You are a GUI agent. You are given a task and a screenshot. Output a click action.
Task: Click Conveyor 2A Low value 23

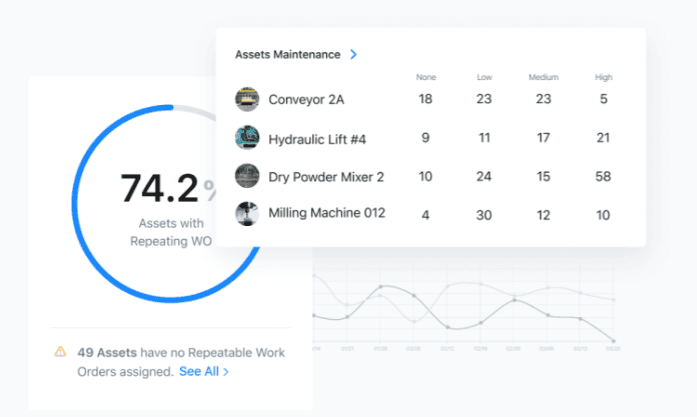[x=484, y=99]
